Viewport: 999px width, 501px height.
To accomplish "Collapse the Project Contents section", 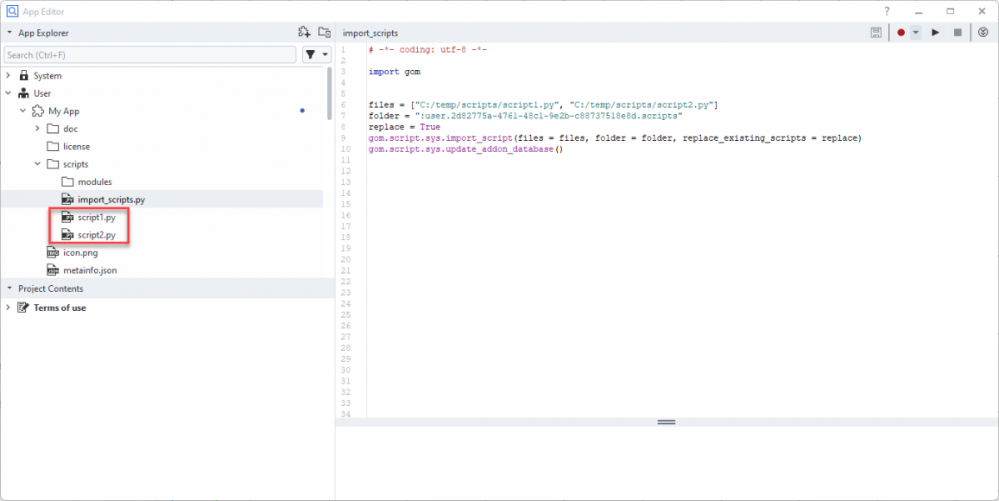I will tap(9, 289).
